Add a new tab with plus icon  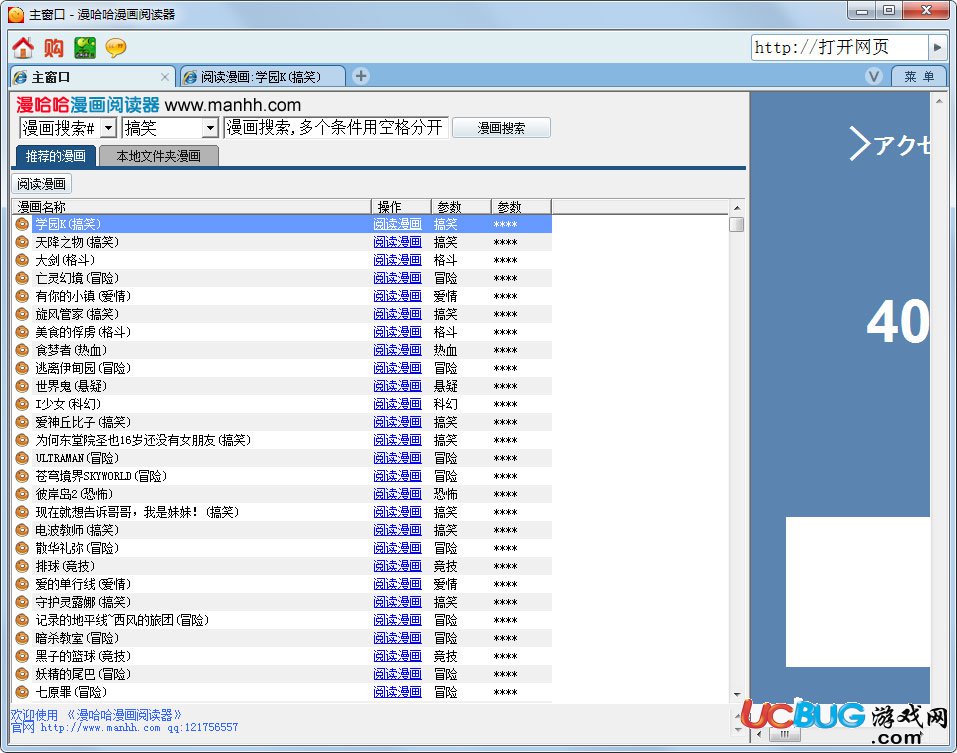[361, 76]
